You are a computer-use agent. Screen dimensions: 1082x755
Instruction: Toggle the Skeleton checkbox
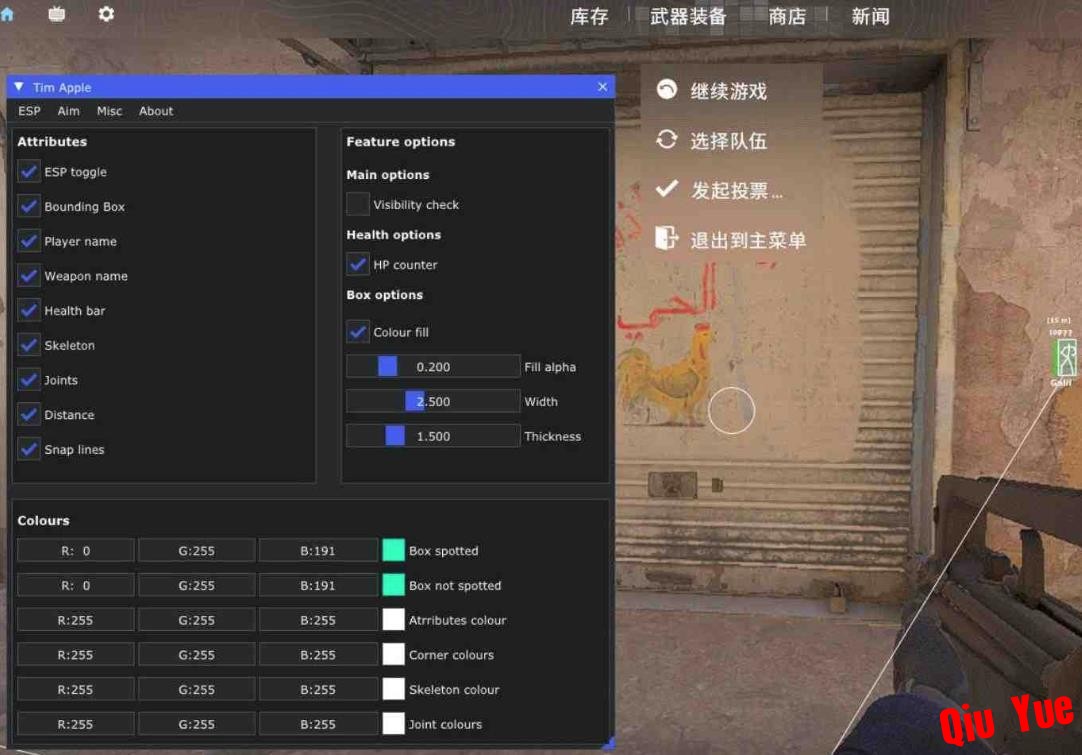click(x=28, y=344)
